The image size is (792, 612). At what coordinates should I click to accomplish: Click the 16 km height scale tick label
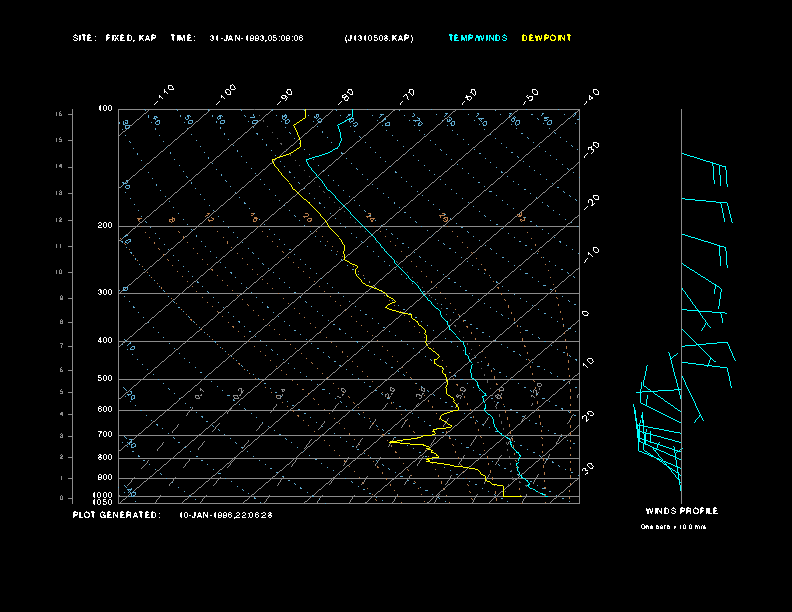point(59,114)
